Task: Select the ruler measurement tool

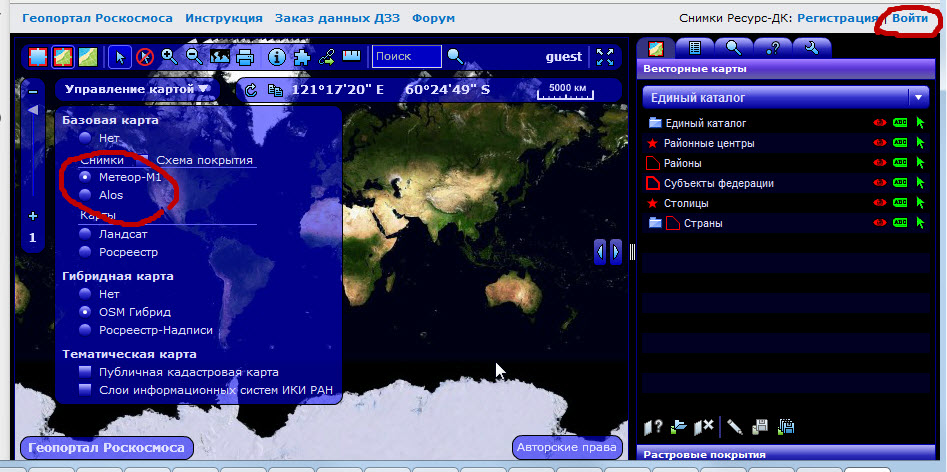Action: [351, 57]
